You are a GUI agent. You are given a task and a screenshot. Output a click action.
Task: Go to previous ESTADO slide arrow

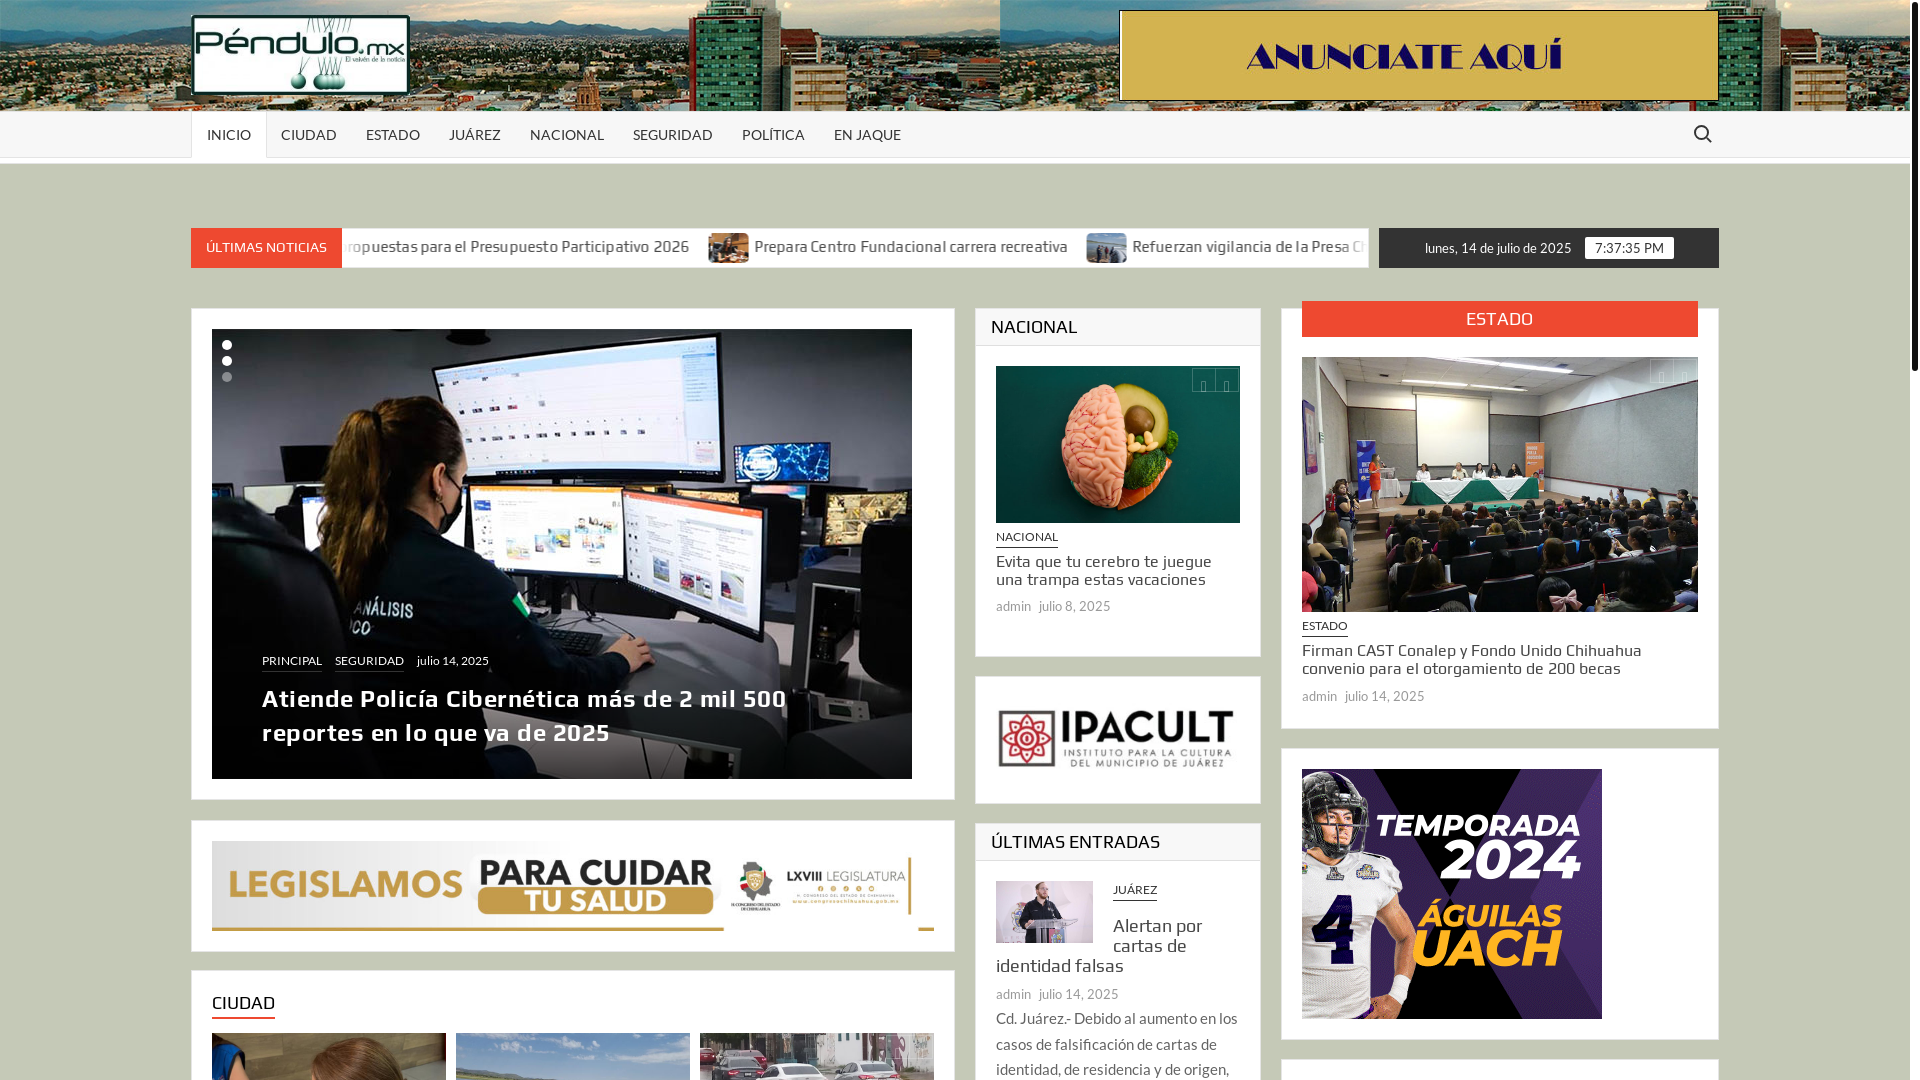pyautogui.click(x=1661, y=371)
